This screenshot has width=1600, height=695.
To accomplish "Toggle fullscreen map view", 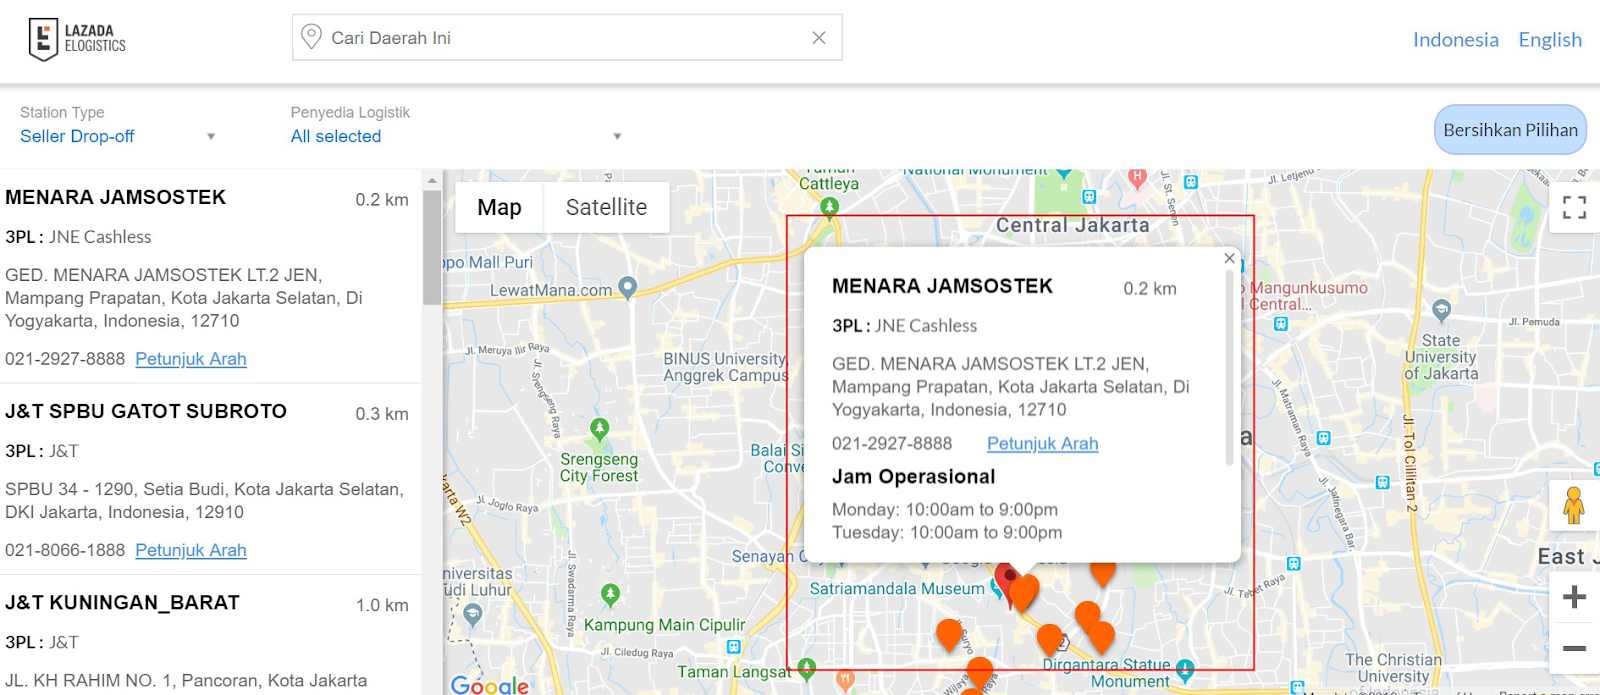I will tap(1574, 207).
